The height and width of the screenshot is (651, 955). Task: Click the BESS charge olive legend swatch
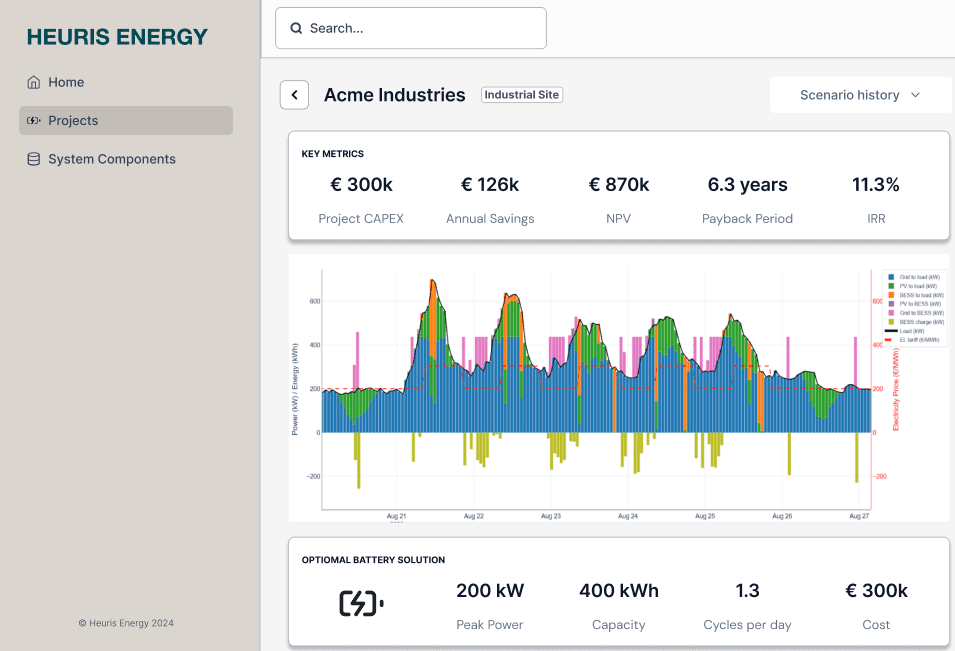(891, 322)
